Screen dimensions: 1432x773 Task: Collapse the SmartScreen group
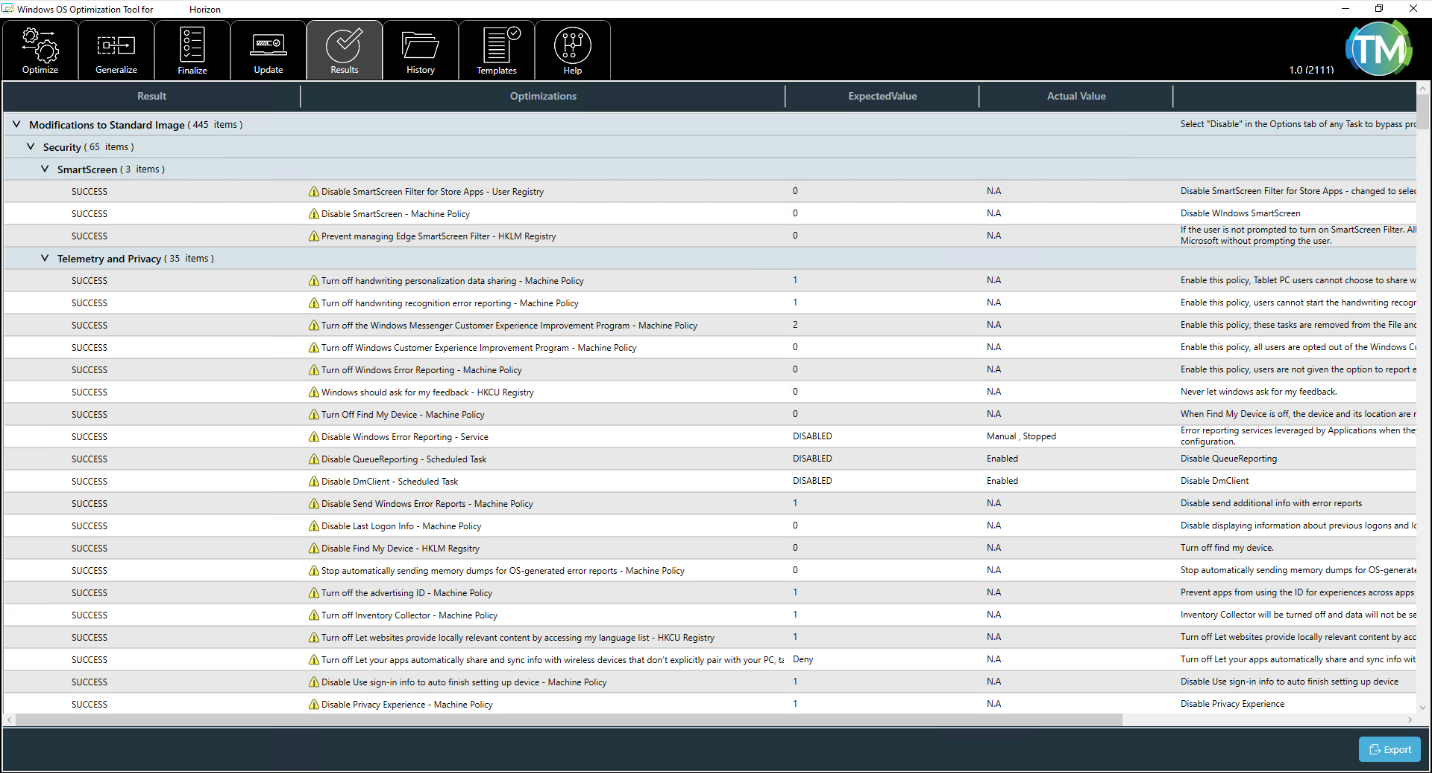[44, 169]
